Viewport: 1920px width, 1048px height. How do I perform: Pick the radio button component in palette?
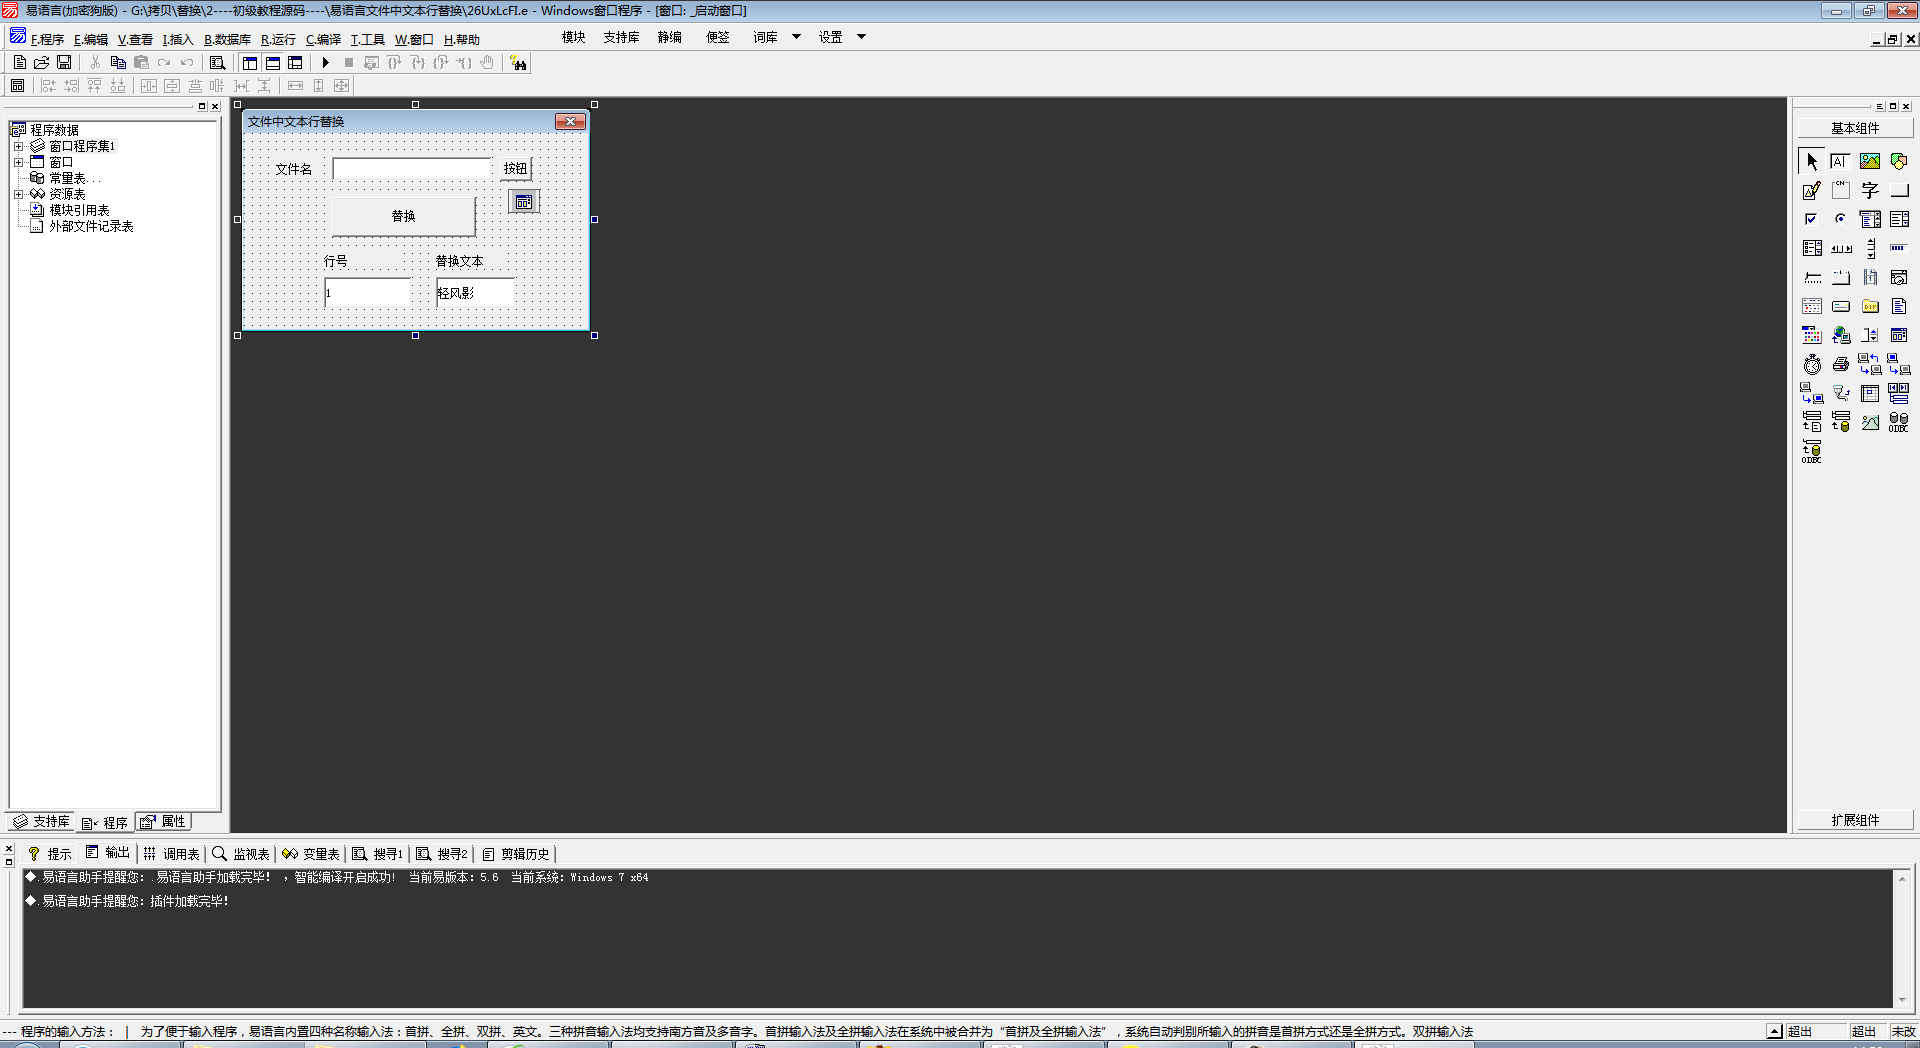(1841, 219)
